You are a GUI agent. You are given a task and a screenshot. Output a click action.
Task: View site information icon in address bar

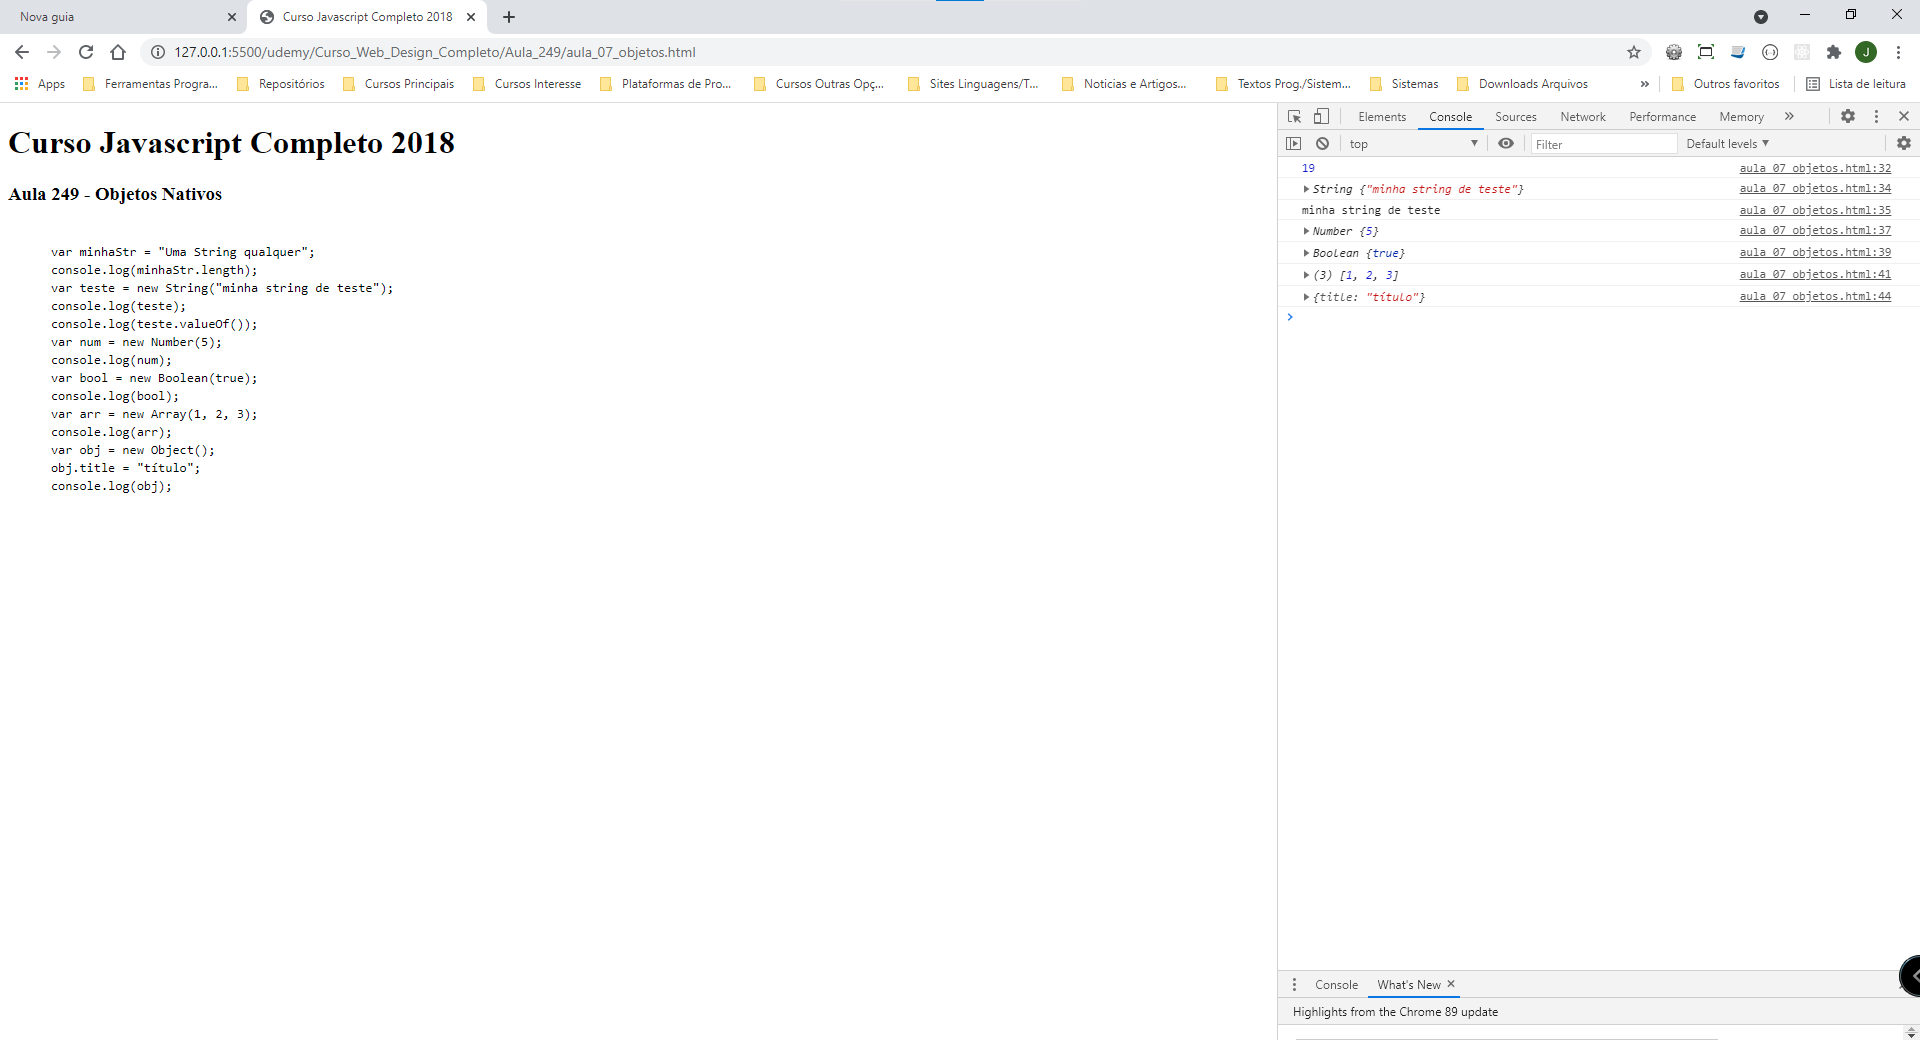coord(158,52)
